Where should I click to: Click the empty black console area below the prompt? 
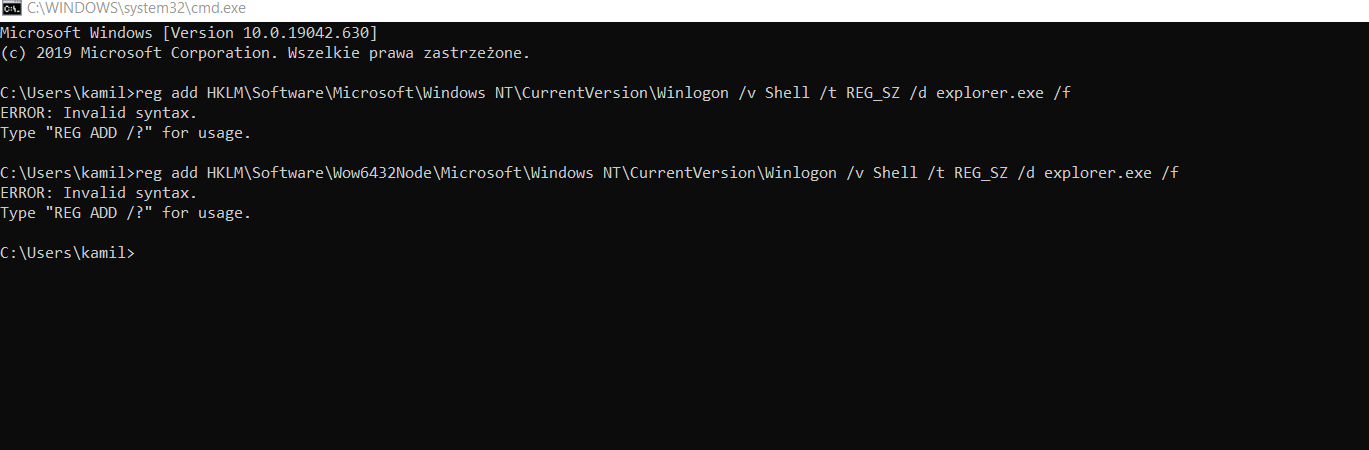tap(684, 355)
